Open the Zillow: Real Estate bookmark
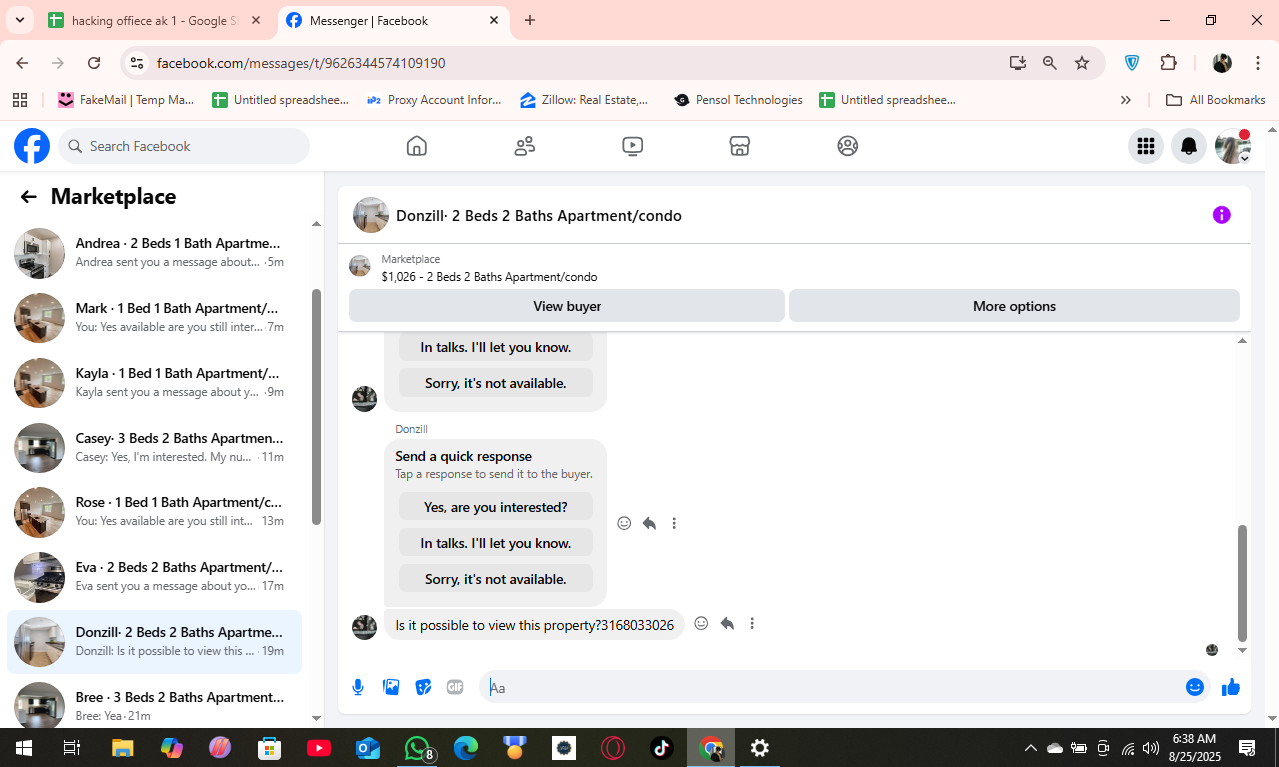This screenshot has height=767, width=1279. [584, 100]
